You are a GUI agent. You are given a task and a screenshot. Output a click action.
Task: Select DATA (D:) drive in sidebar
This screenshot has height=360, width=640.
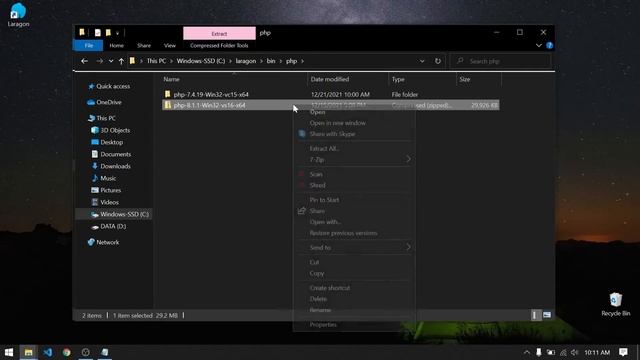pyautogui.click(x=109, y=226)
